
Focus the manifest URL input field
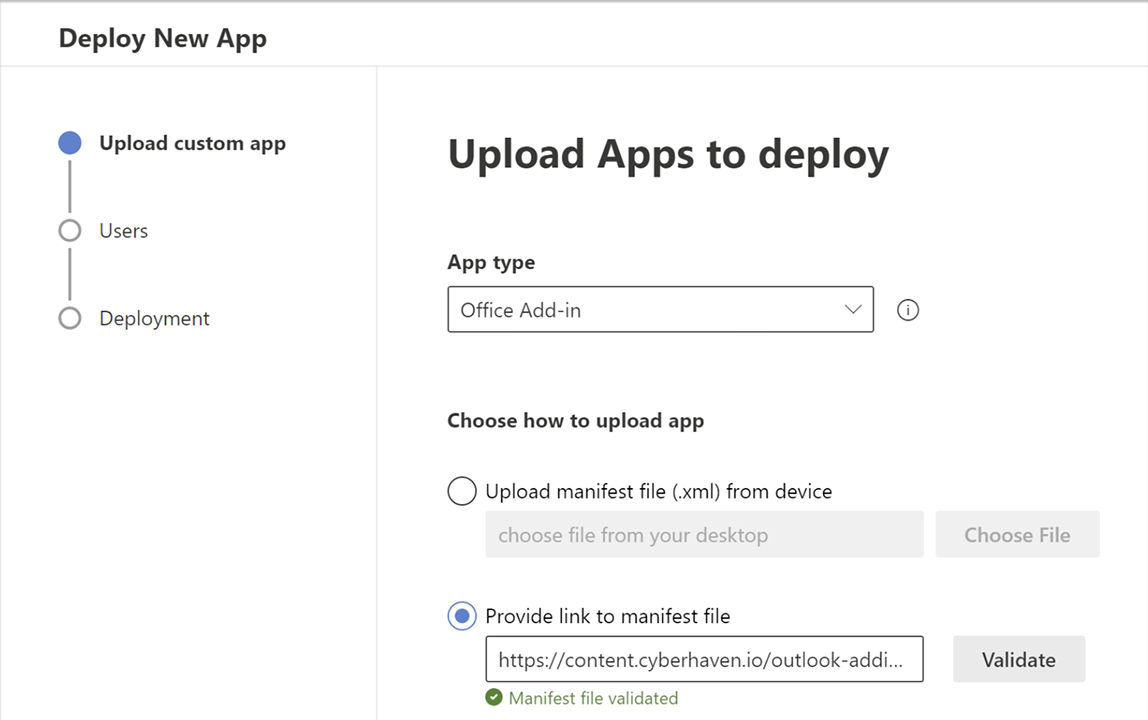click(x=704, y=660)
